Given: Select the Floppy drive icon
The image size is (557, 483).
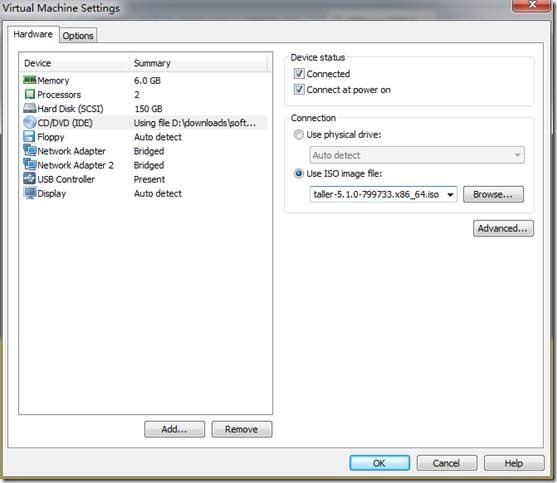Looking at the screenshot, I should coord(29,136).
